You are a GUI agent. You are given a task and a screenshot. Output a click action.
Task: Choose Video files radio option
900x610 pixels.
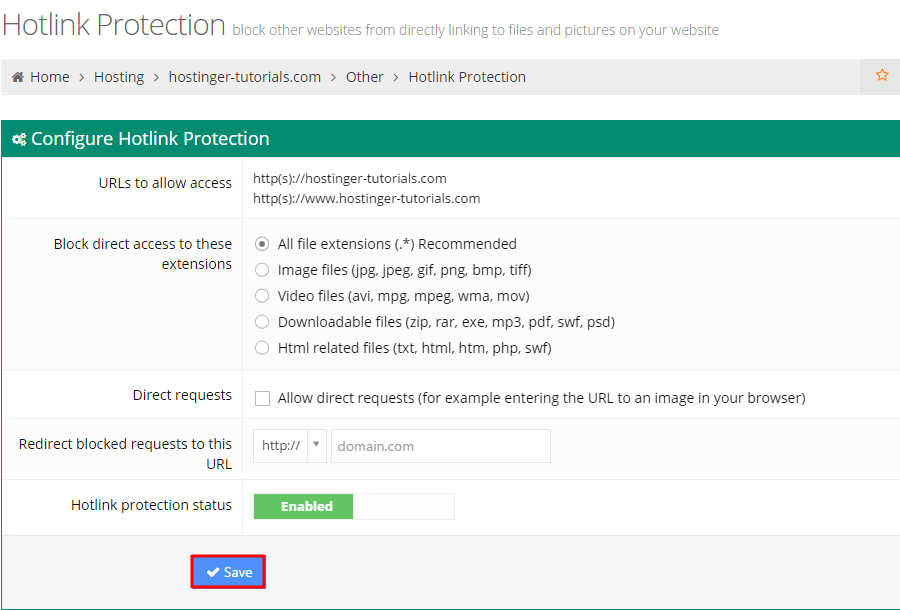262,296
